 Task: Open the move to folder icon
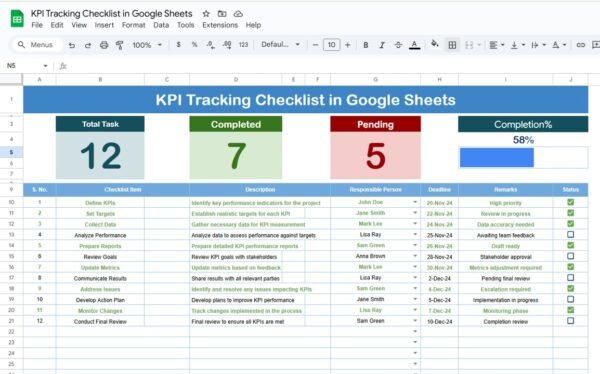pyautogui.click(x=222, y=14)
